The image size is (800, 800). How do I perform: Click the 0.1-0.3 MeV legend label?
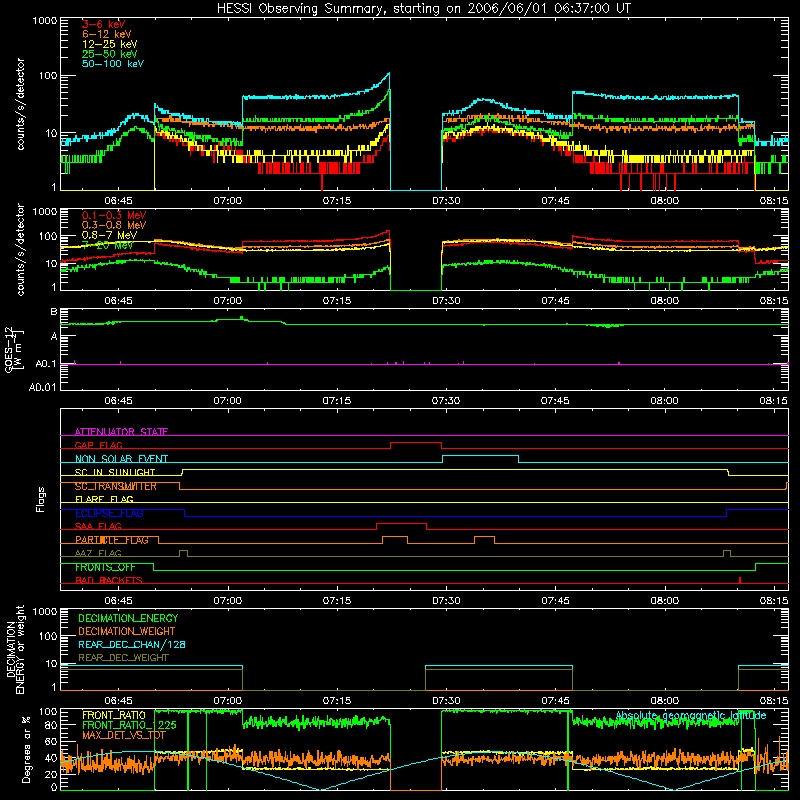pyautogui.click(x=114, y=215)
